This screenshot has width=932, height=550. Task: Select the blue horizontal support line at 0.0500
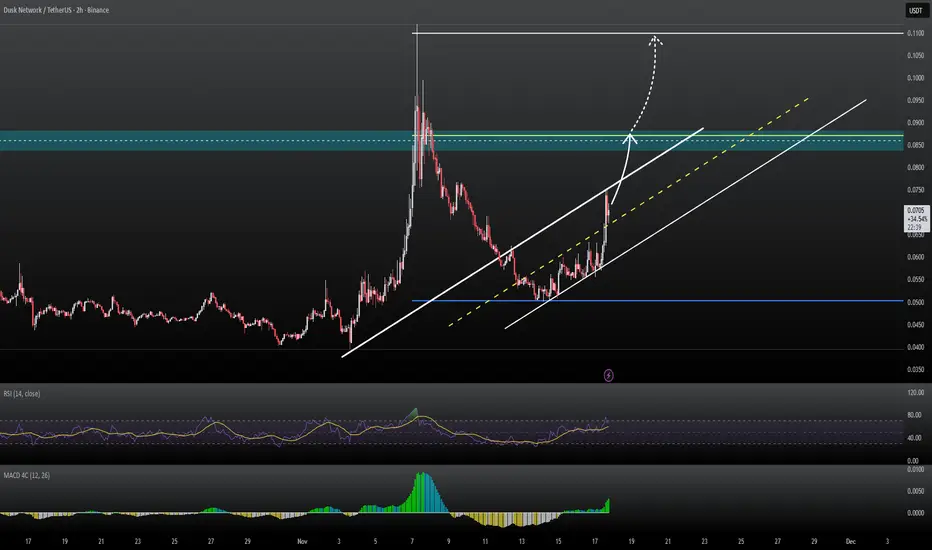click(657, 301)
